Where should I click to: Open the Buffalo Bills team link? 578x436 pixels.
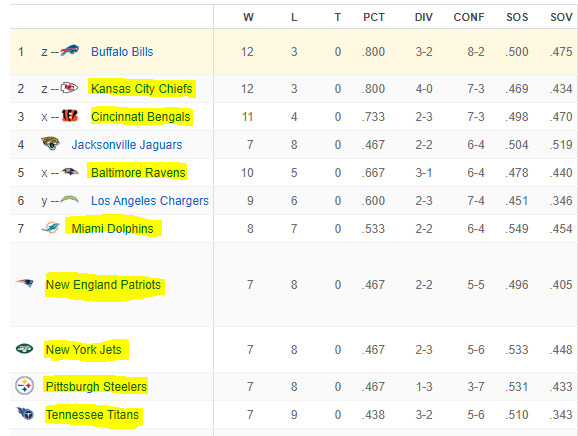[x=122, y=52]
